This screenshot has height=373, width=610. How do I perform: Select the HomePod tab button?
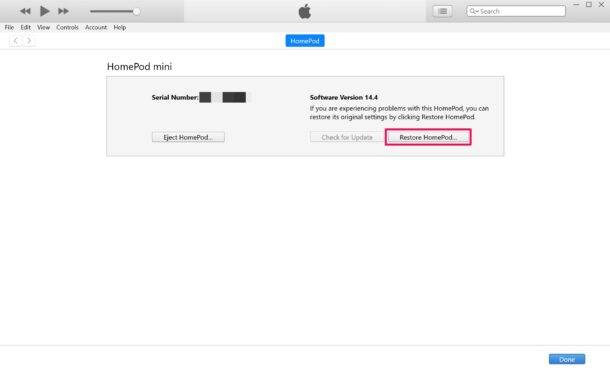305,41
